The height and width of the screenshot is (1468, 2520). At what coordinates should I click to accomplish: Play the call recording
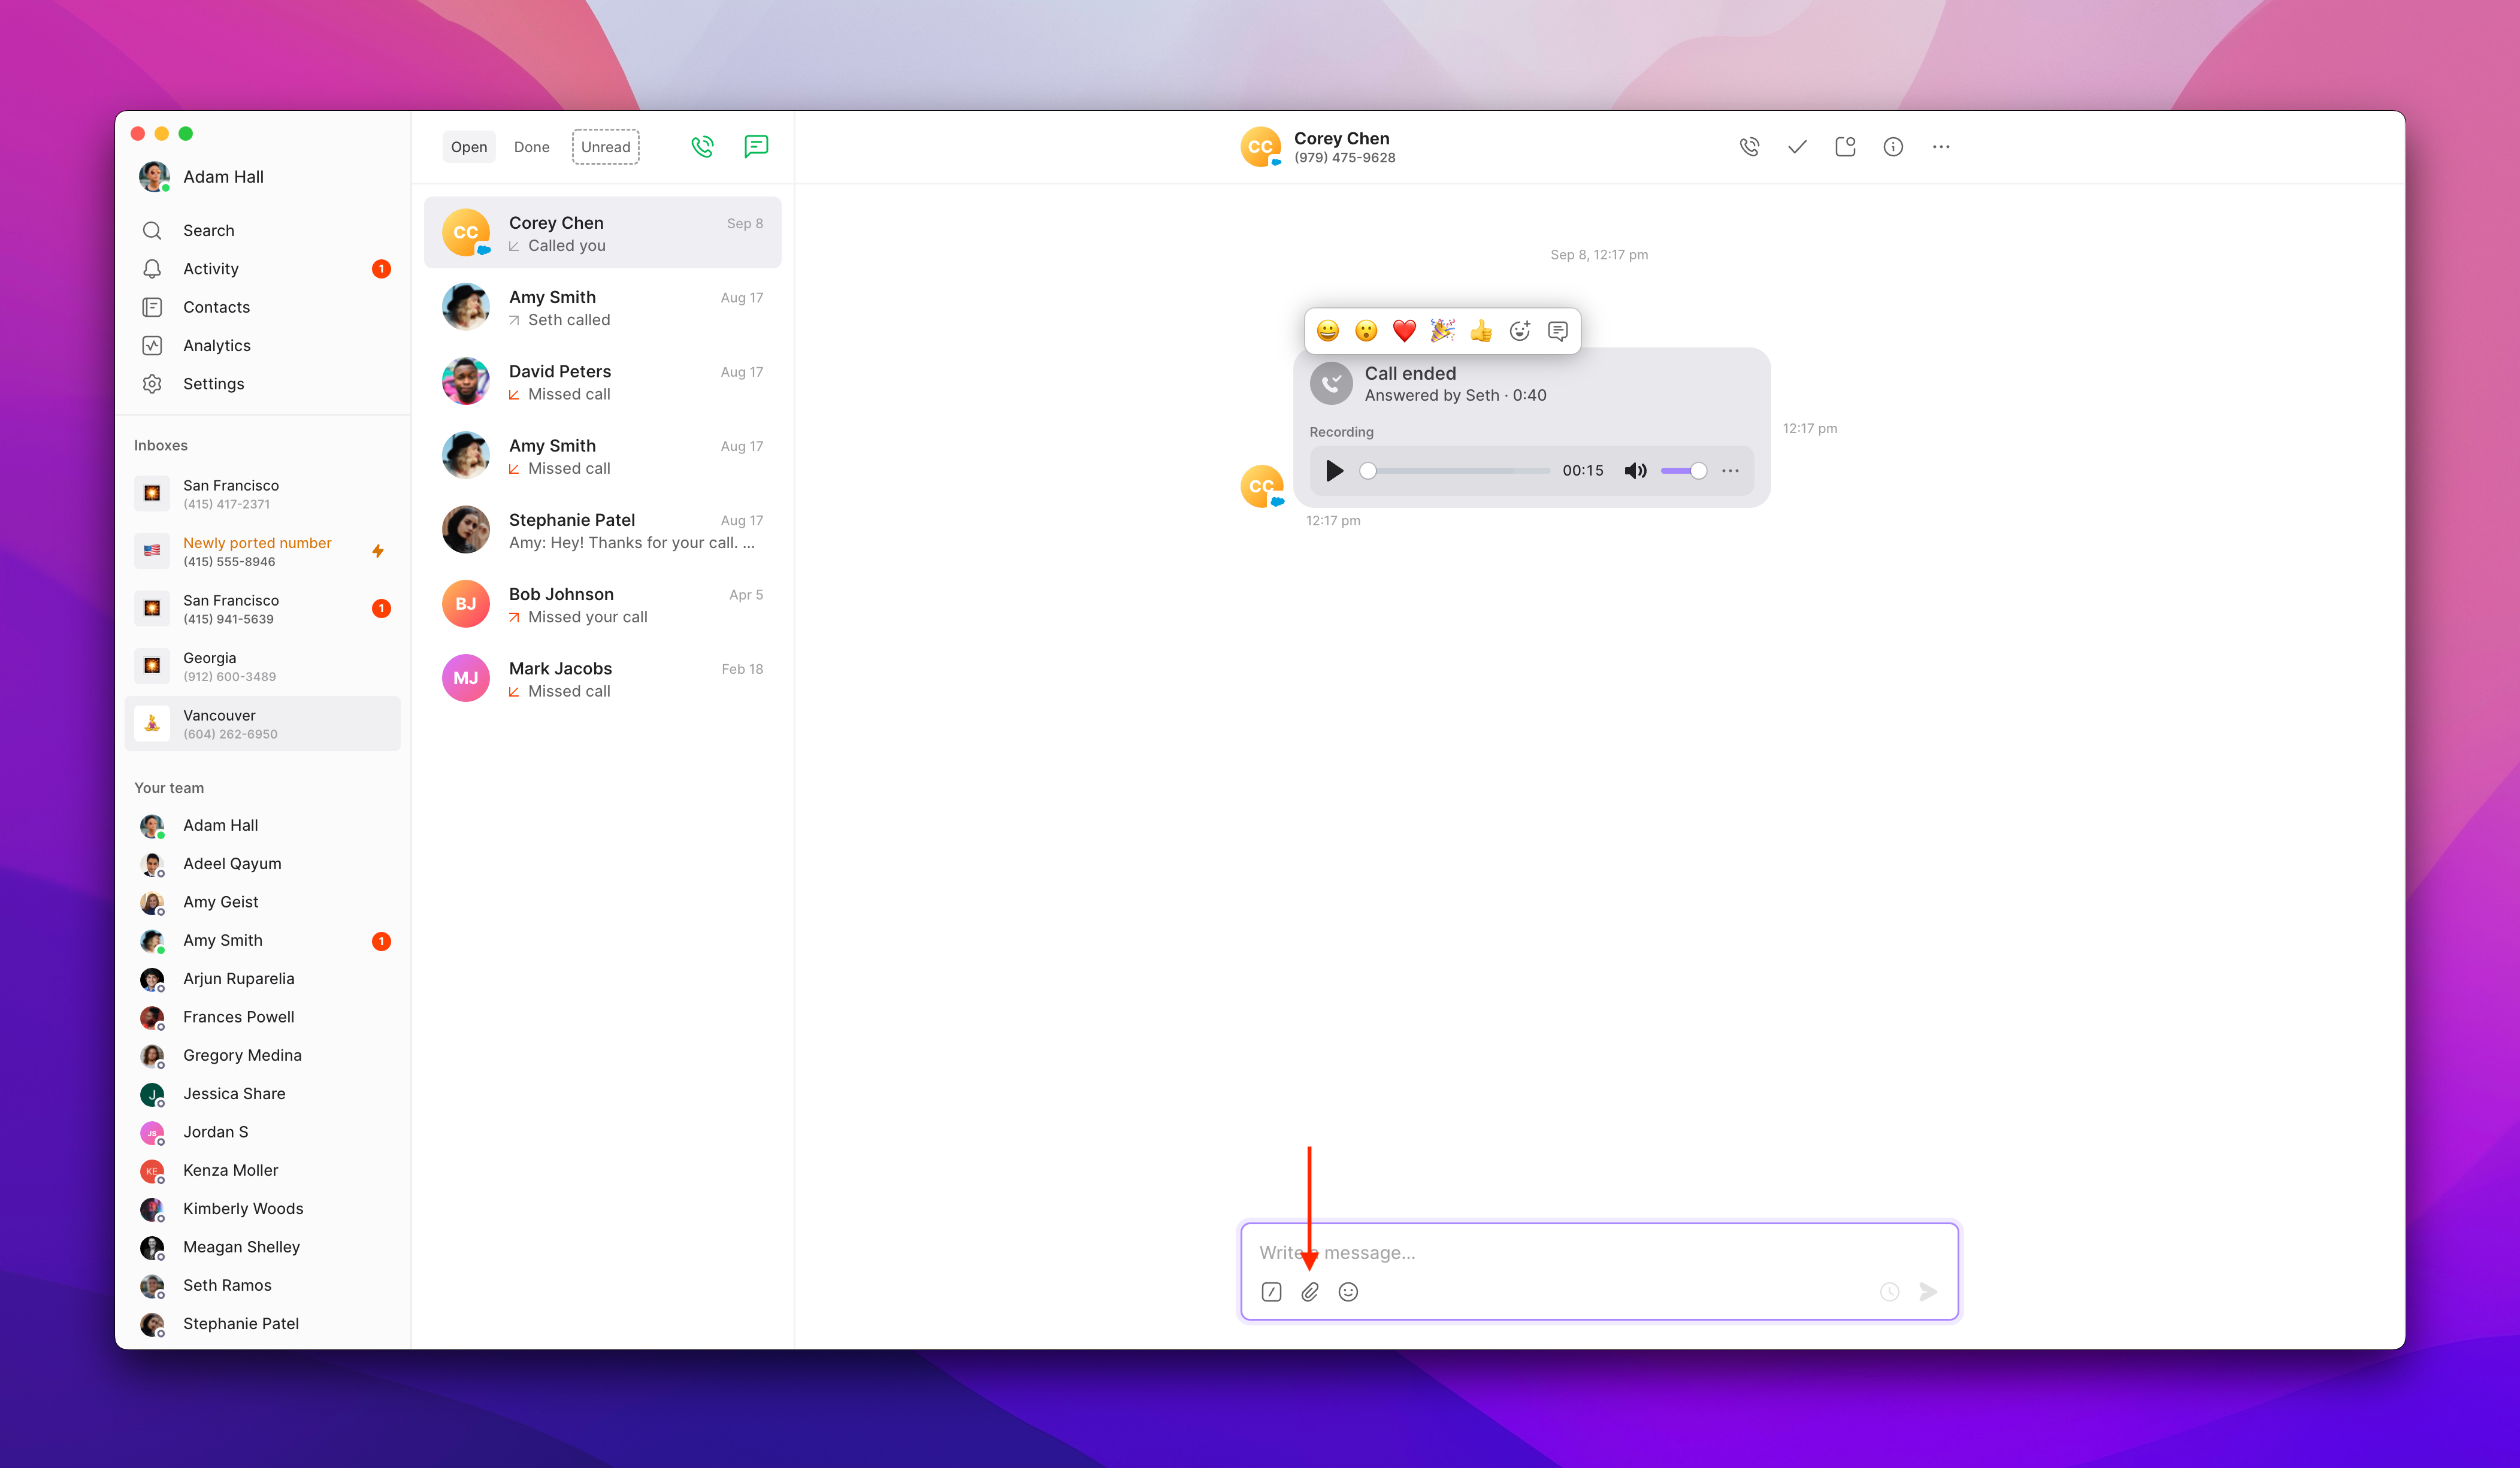1334,471
